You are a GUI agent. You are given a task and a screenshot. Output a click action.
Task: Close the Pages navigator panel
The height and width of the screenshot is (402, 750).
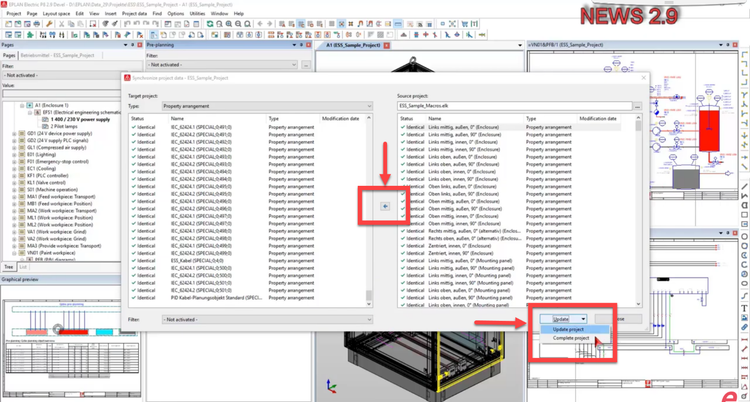(x=136, y=45)
